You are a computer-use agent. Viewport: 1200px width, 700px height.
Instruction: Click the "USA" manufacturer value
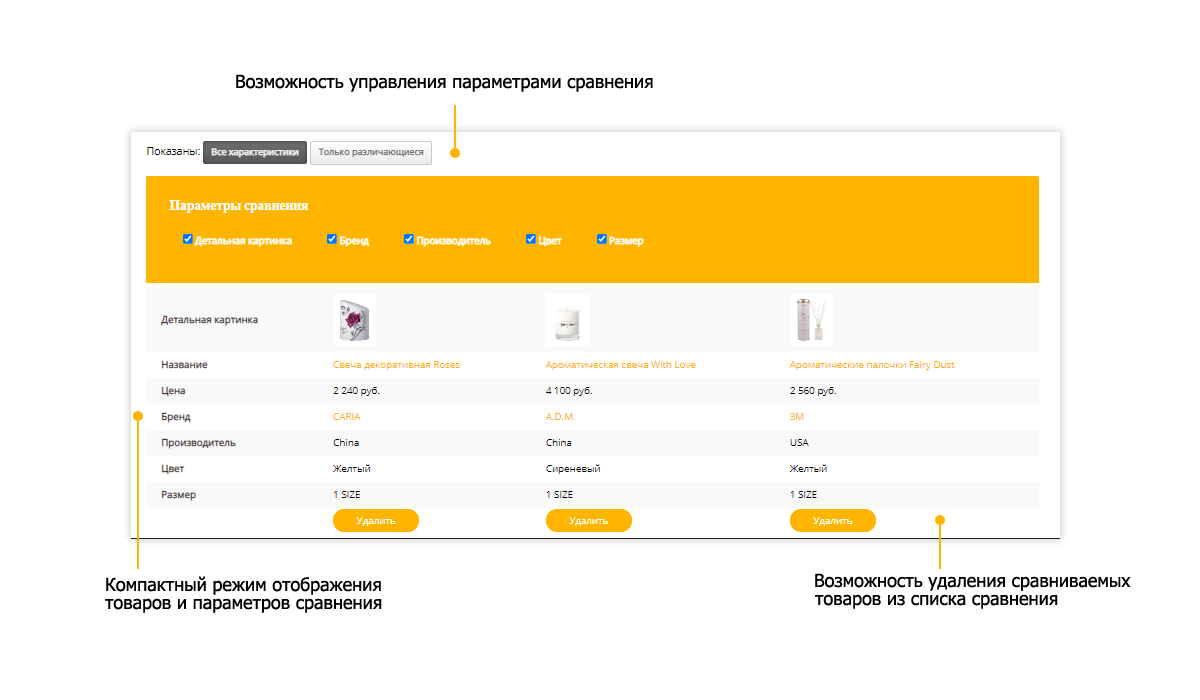(799, 443)
